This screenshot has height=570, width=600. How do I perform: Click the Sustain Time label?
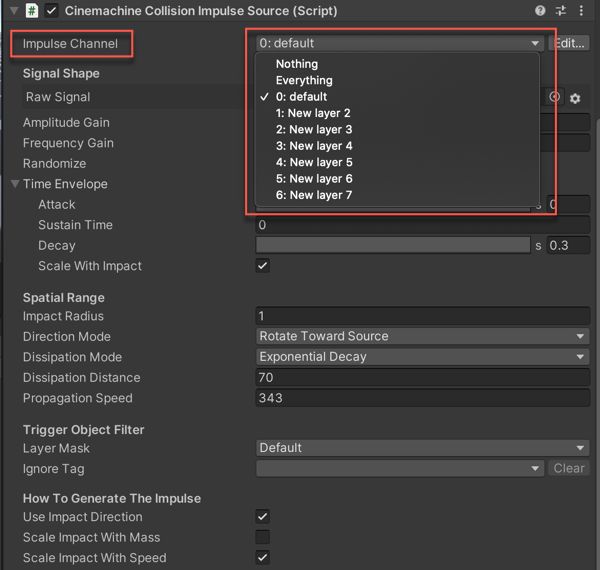click(75, 225)
